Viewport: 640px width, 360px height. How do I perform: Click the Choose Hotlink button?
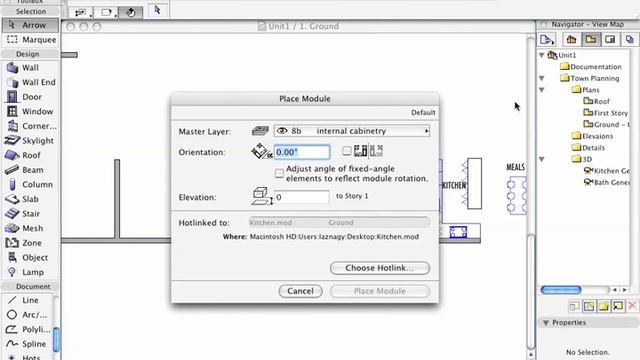point(380,268)
